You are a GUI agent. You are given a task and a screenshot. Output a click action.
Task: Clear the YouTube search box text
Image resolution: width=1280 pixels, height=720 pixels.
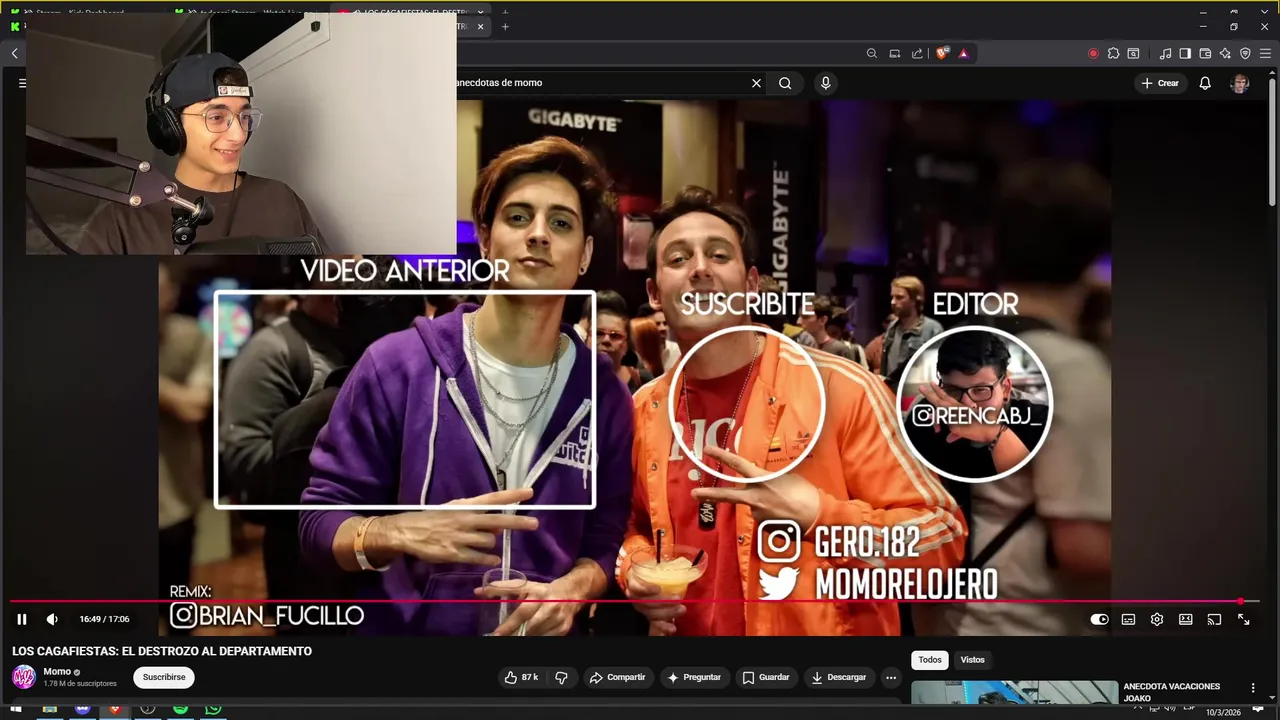click(756, 83)
